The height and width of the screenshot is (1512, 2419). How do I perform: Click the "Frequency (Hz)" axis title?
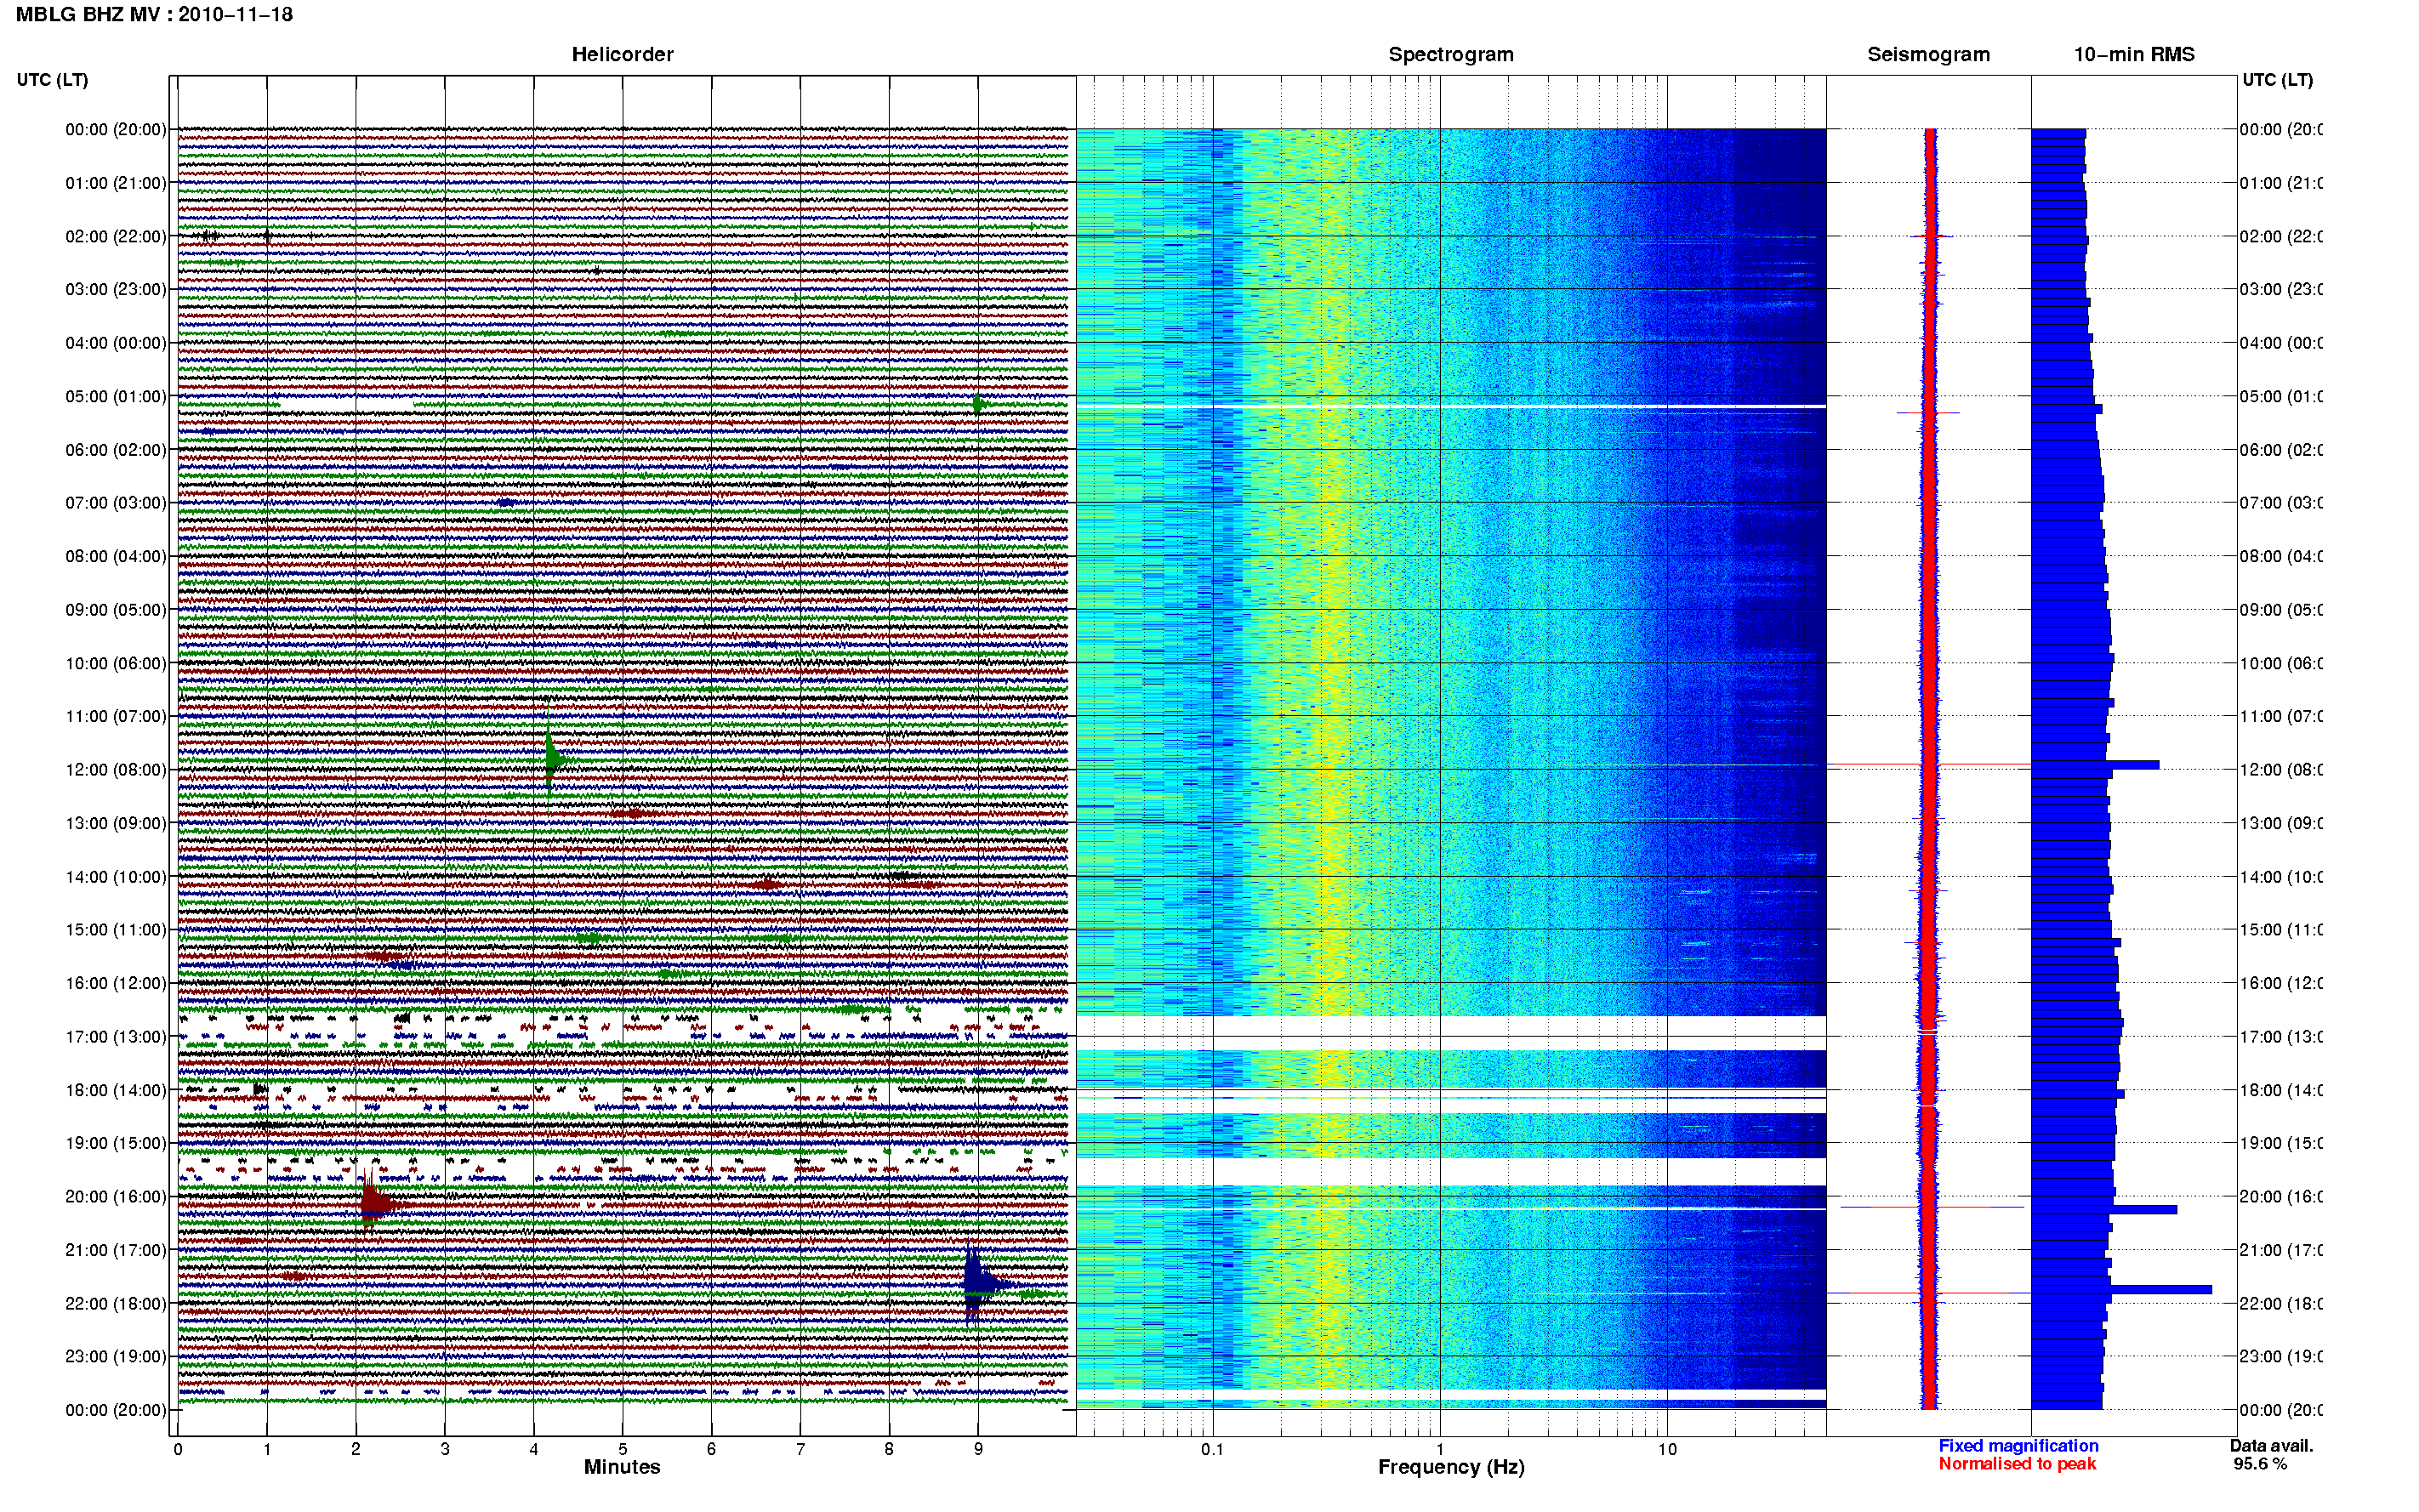pyautogui.click(x=1451, y=1467)
